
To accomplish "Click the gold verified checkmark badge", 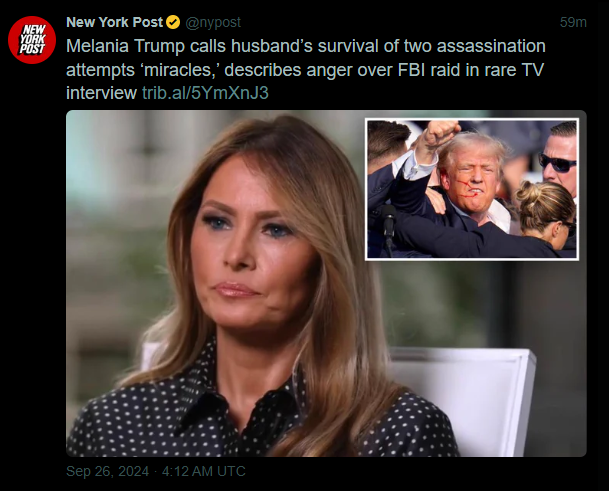I will [173, 23].
